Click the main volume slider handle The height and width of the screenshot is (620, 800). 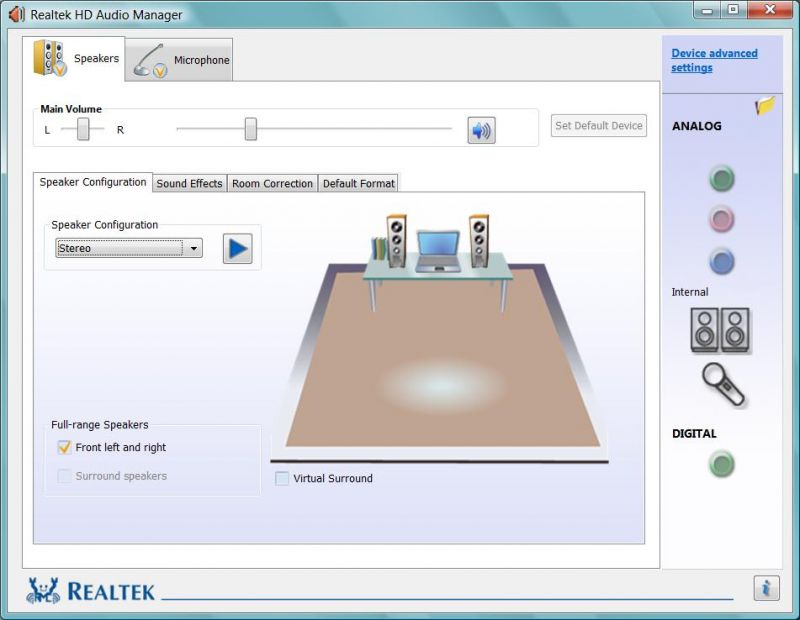[x=251, y=129]
